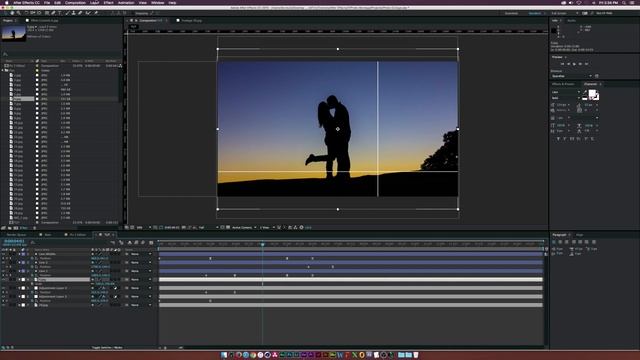This screenshot has height=360, width=640.
Task: Collapse the folder in the Project panel
Action: [x=3, y=70]
